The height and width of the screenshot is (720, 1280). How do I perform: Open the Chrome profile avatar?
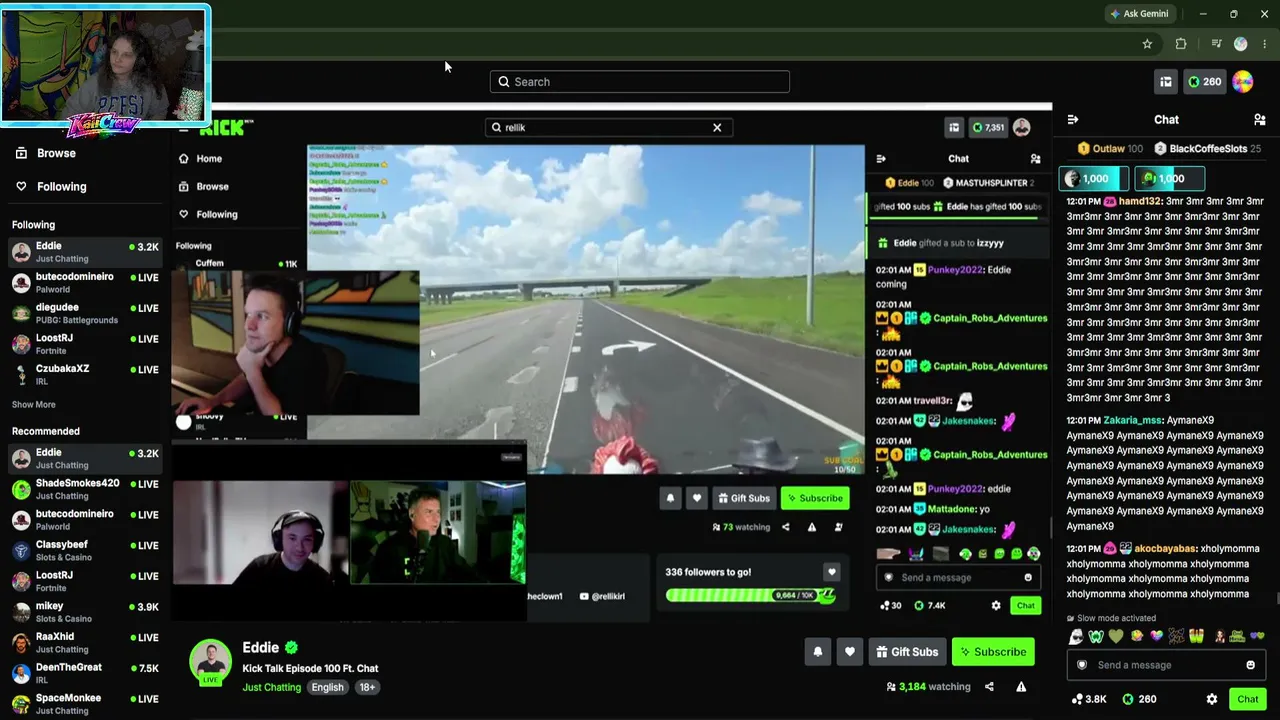coord(1241,44)
